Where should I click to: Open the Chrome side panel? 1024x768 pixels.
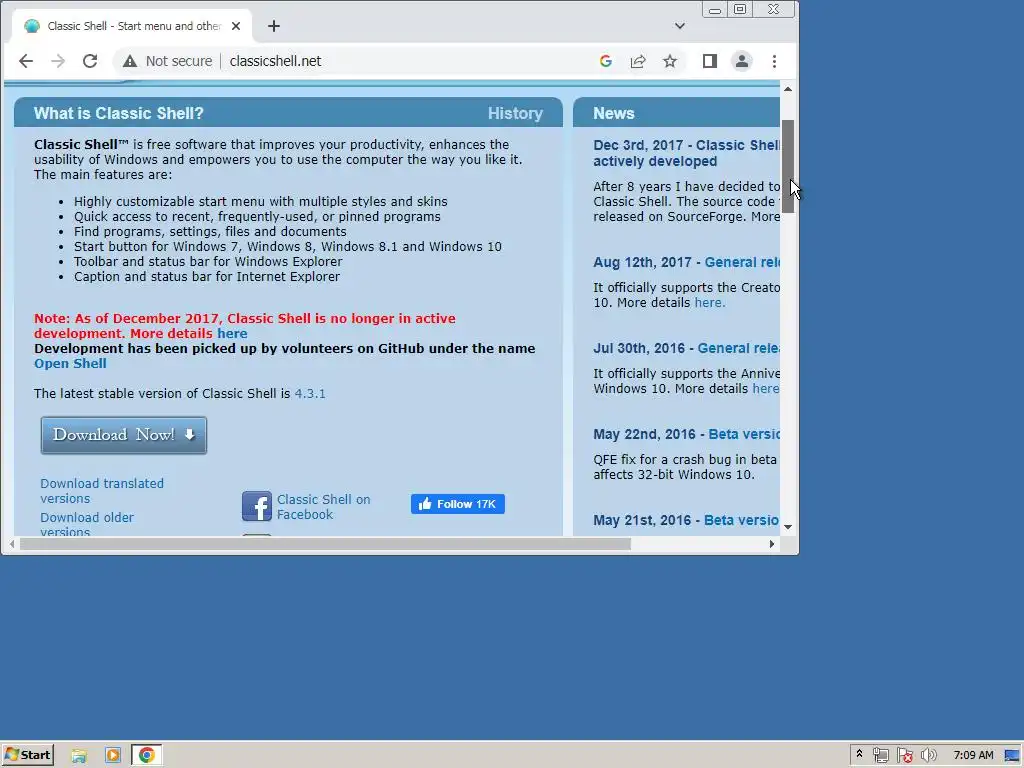pyautogui.click(x=710, y=61)
